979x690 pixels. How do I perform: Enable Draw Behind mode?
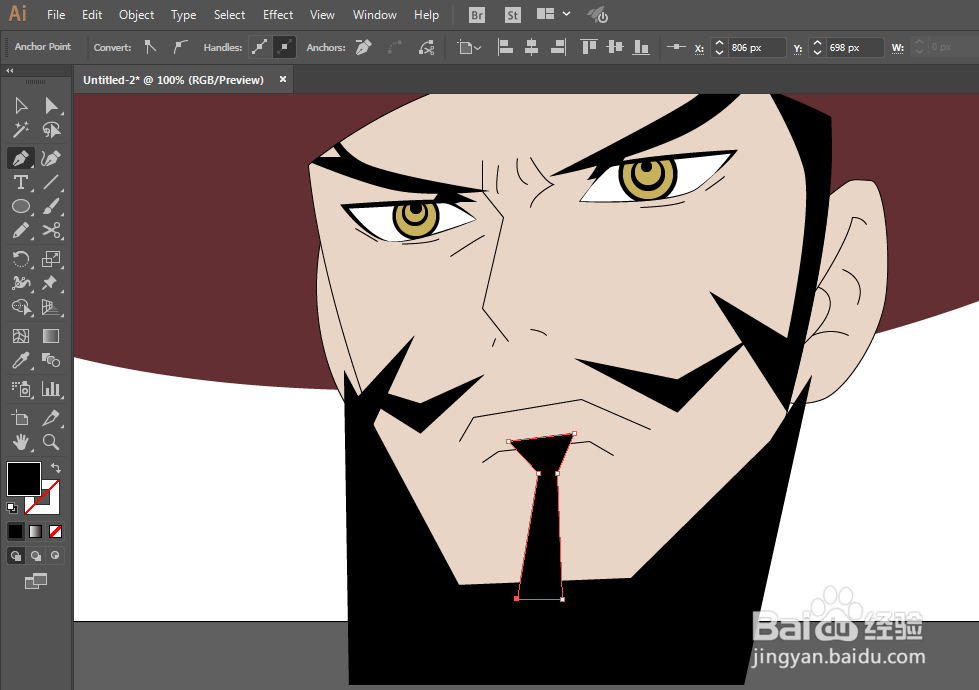(x=36, y=555)
